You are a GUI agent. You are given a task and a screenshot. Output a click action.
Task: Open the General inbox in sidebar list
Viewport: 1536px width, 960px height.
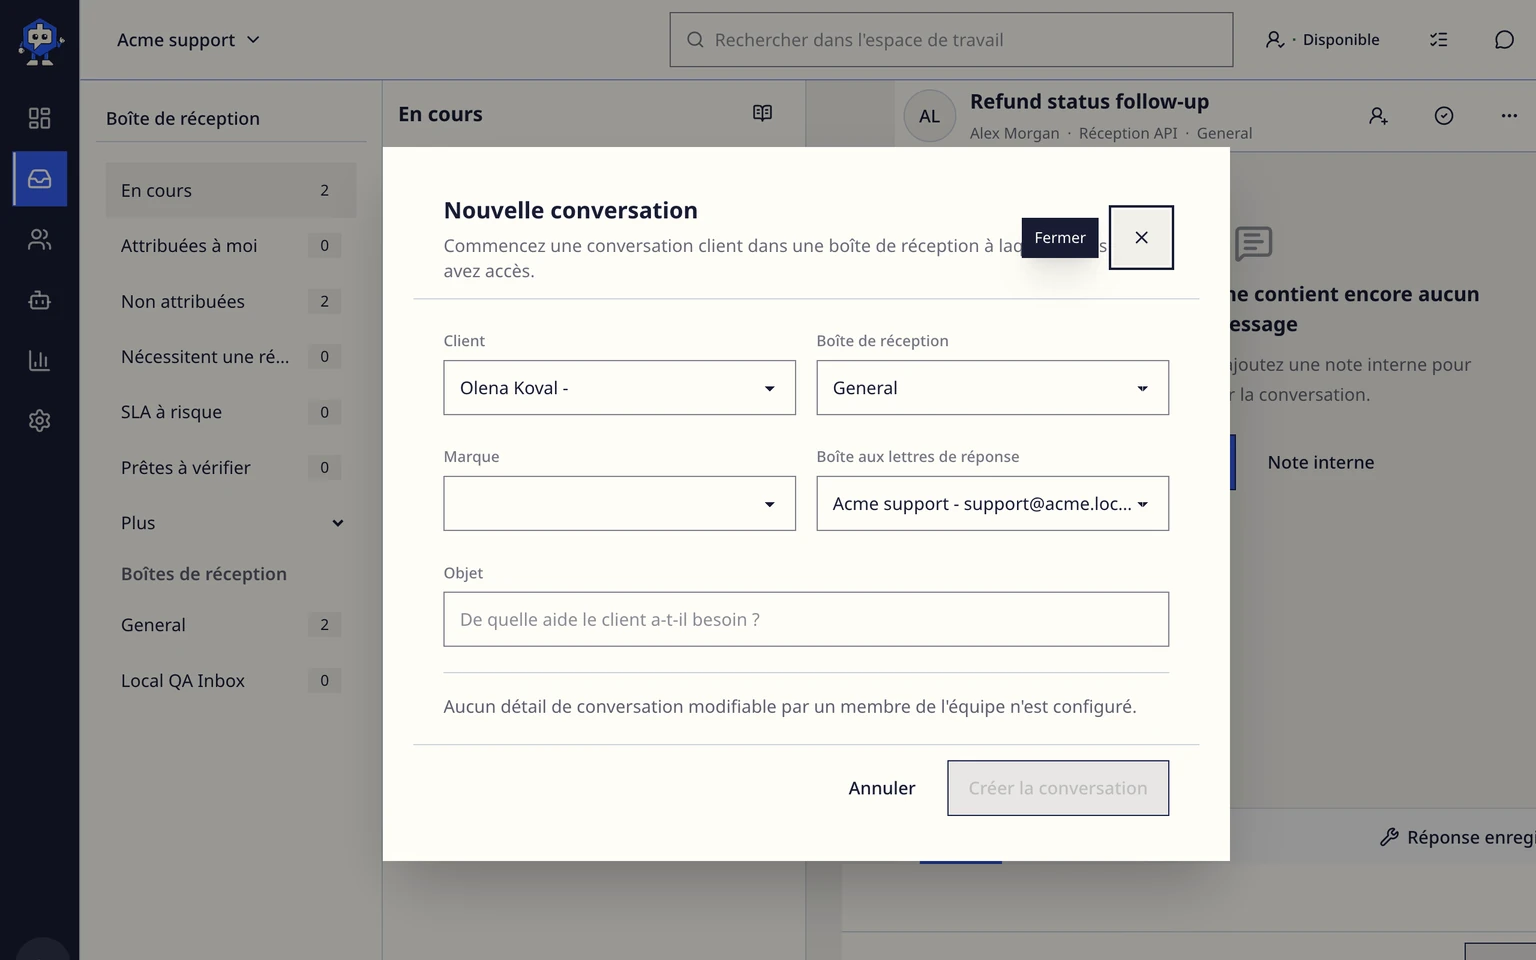231,625
